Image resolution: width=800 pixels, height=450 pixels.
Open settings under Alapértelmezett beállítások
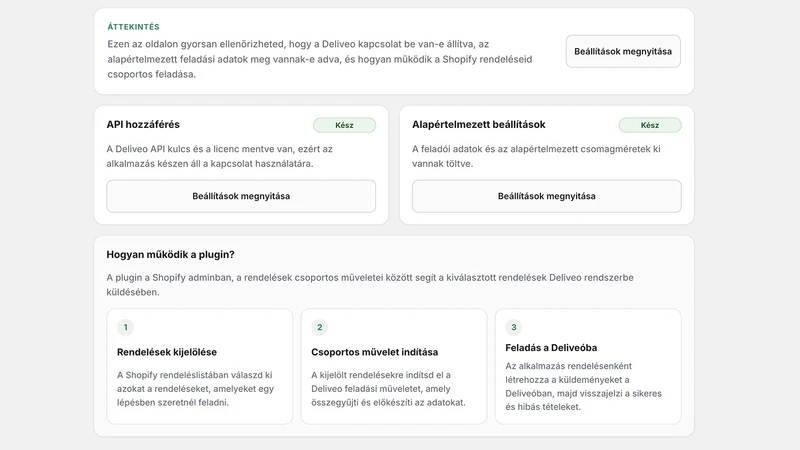546,196
